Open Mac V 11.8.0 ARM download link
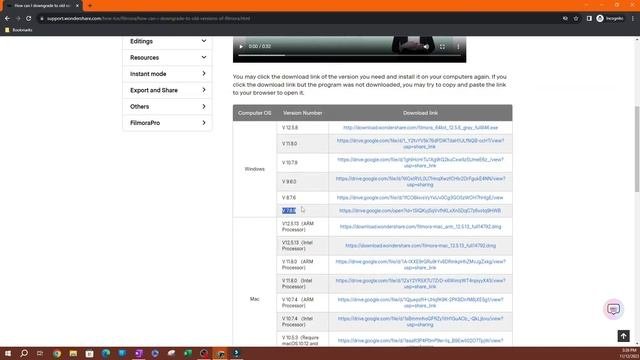 [420, 264]
